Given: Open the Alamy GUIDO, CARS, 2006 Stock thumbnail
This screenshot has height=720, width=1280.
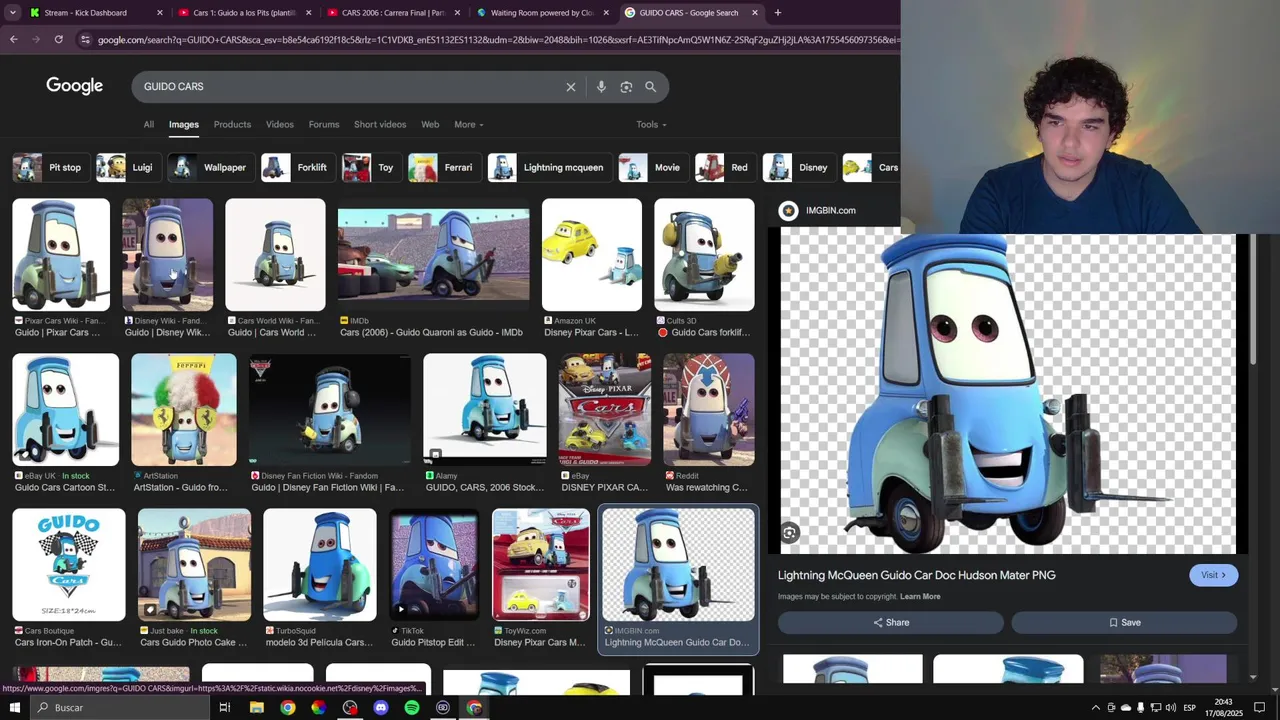Looking at the screenshot, I should coord(485,410).
